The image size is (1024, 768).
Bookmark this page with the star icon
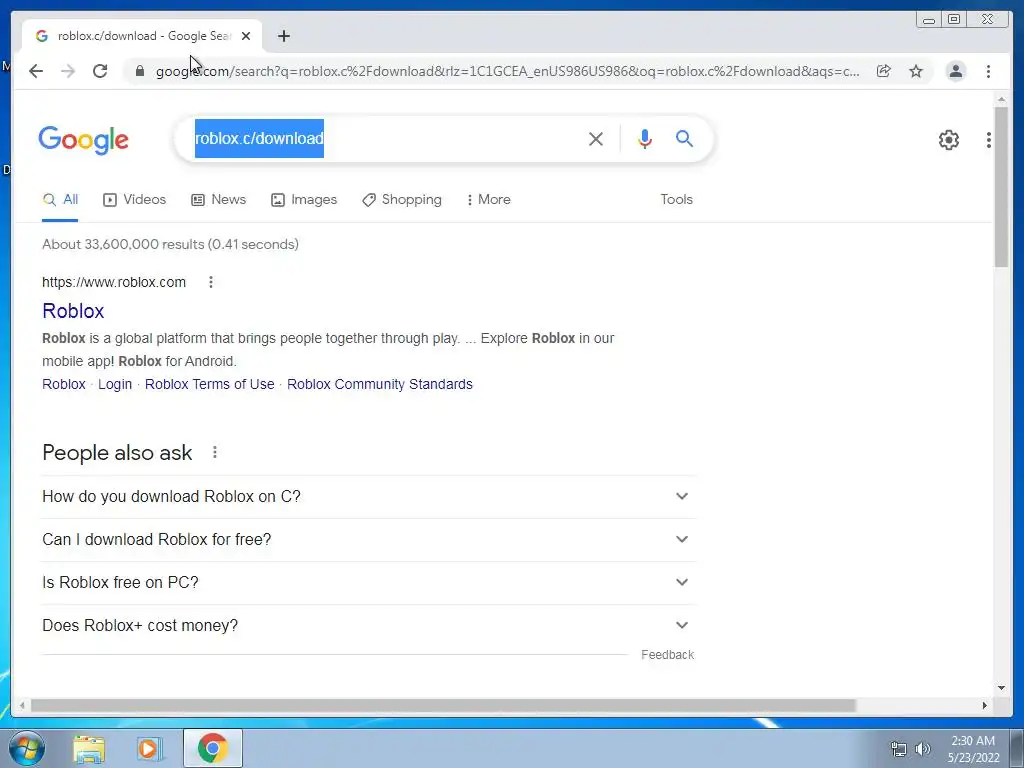(x=916, y=71)
